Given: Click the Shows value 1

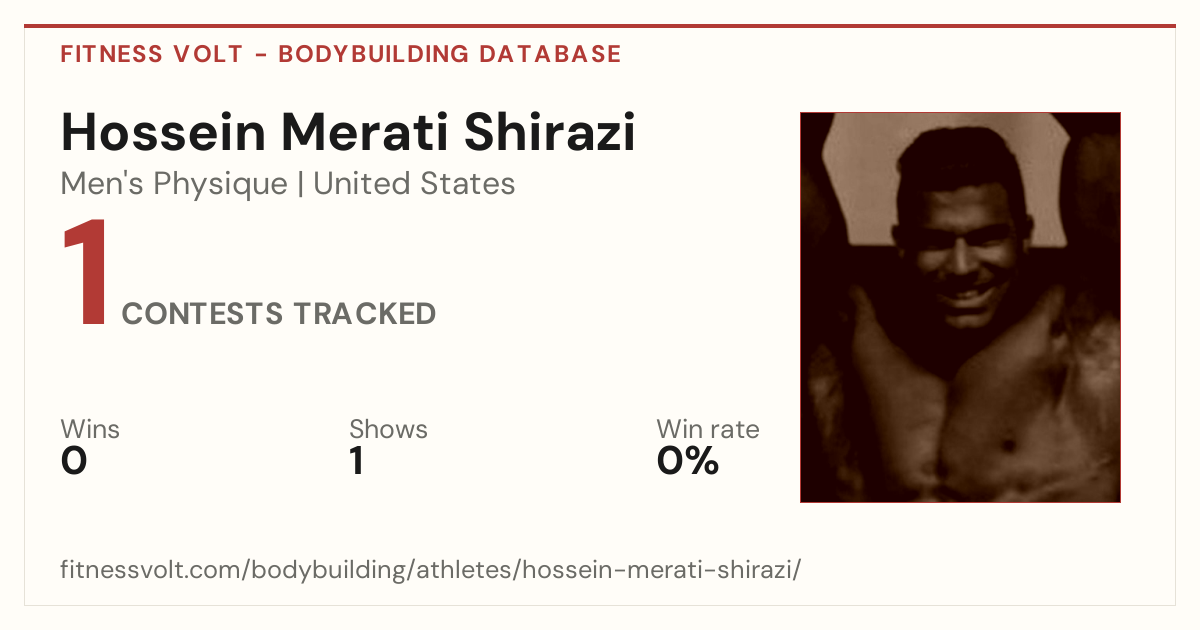Looking at the screenshot, I should point(356,461).
